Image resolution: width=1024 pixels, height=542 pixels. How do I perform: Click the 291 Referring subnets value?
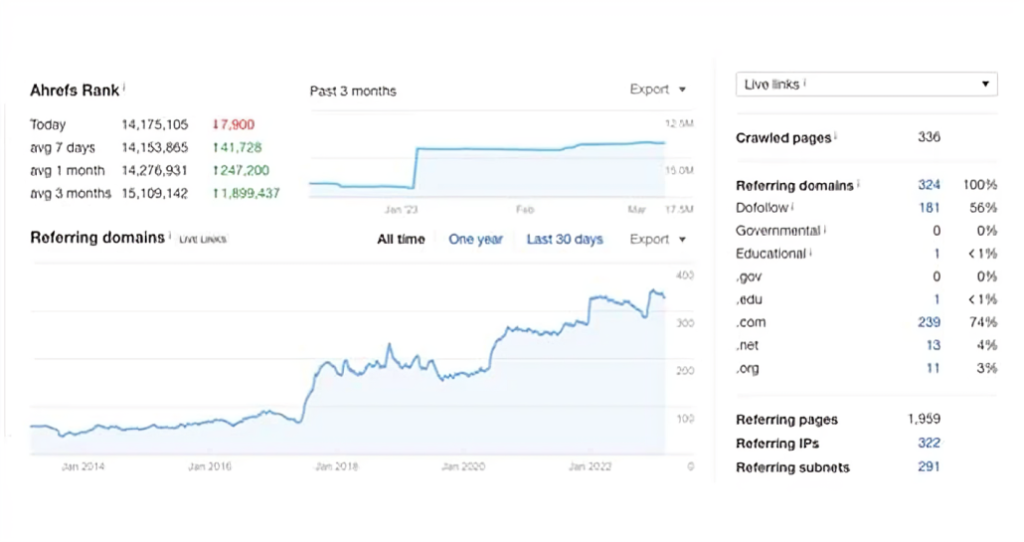point(929,466)
